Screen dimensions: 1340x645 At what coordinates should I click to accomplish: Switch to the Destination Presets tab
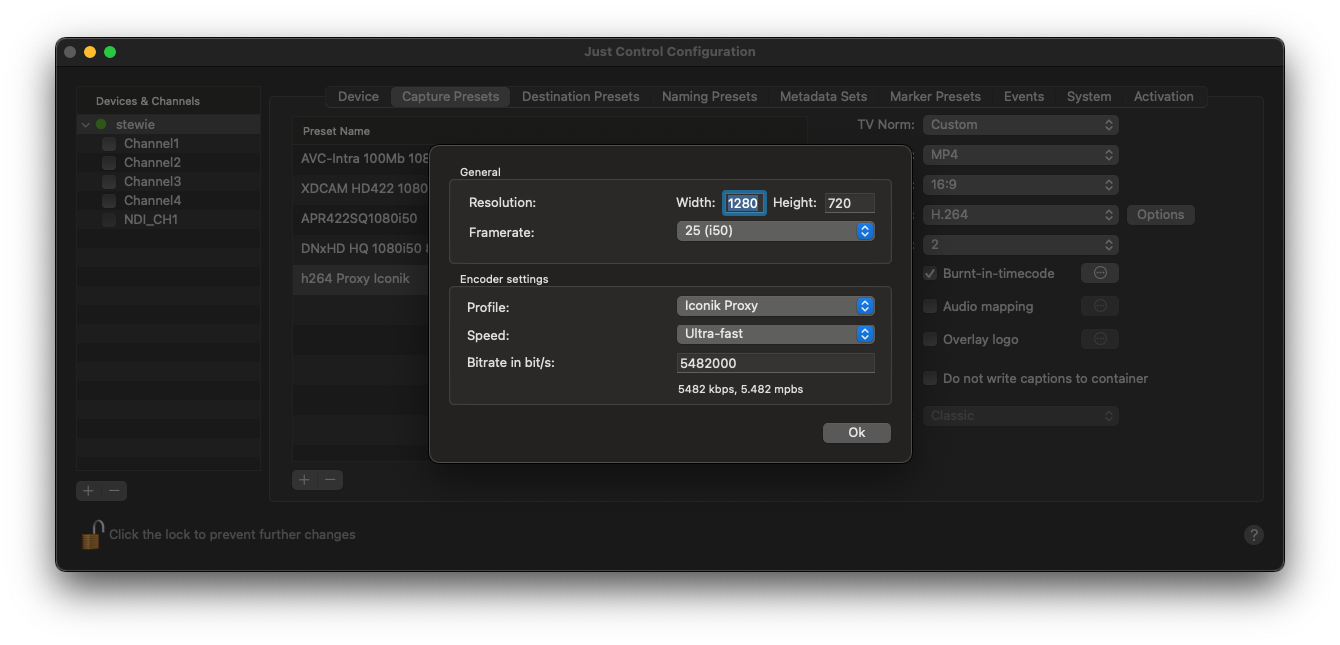click(580, 96)
